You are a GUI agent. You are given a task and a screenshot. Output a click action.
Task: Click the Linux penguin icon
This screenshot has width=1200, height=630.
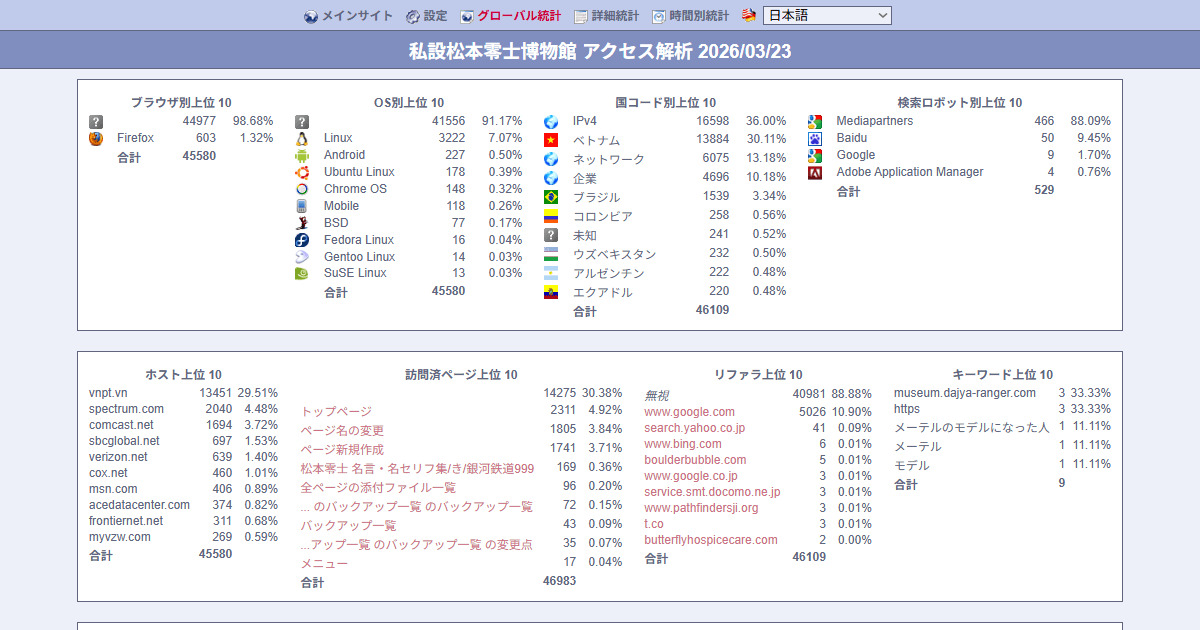point(302,138)
